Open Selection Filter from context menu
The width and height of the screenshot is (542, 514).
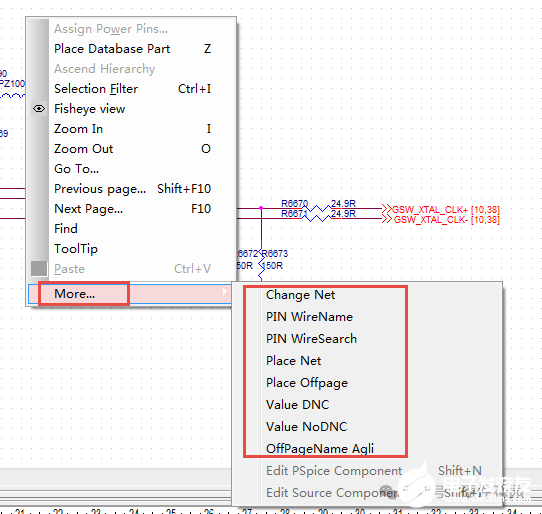click(131, 89)
